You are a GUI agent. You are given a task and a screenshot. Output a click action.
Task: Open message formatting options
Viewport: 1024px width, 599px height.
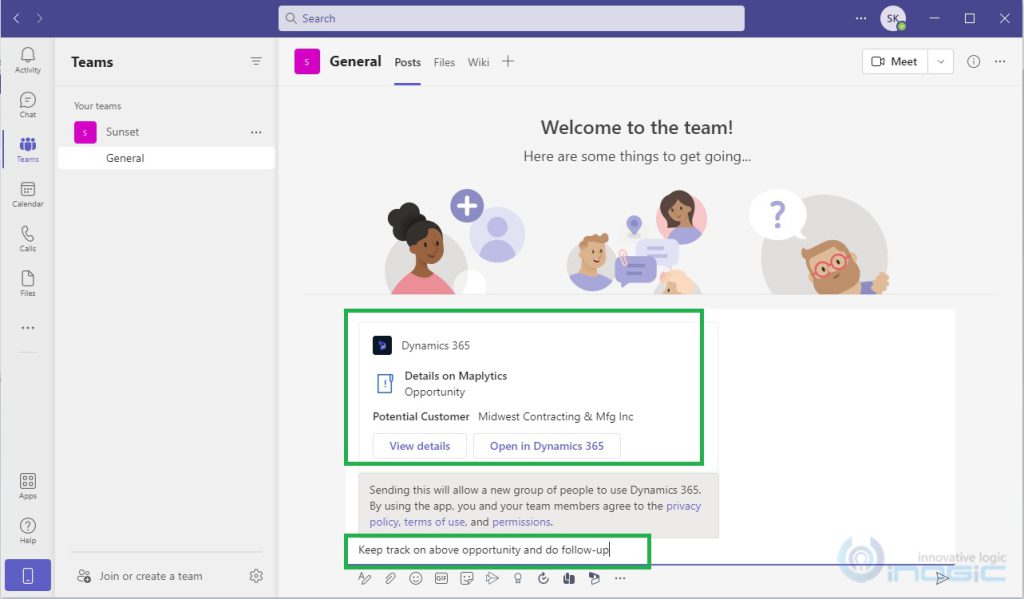pyautogui.click(x=365, y=578)
